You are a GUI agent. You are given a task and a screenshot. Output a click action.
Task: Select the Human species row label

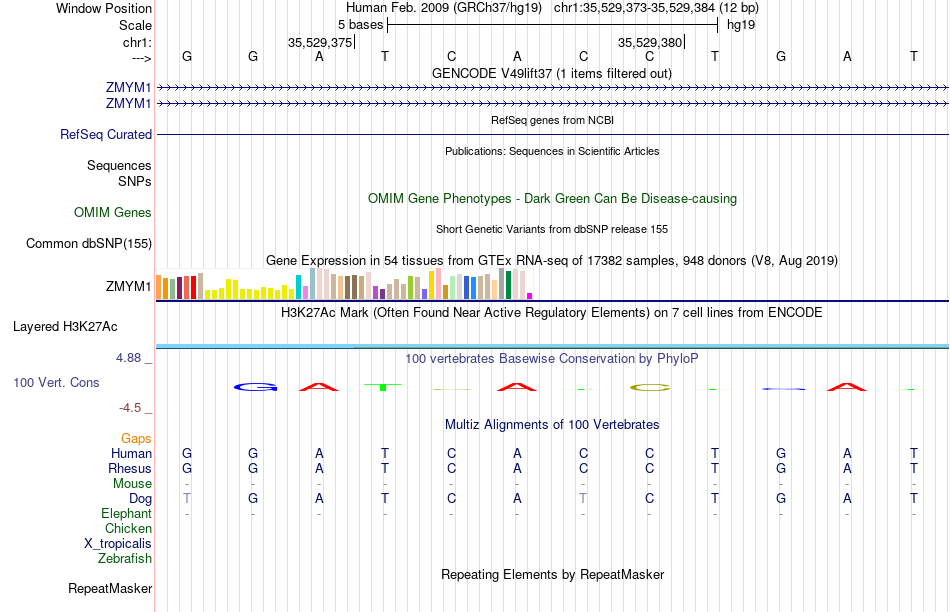click(131, 453)
